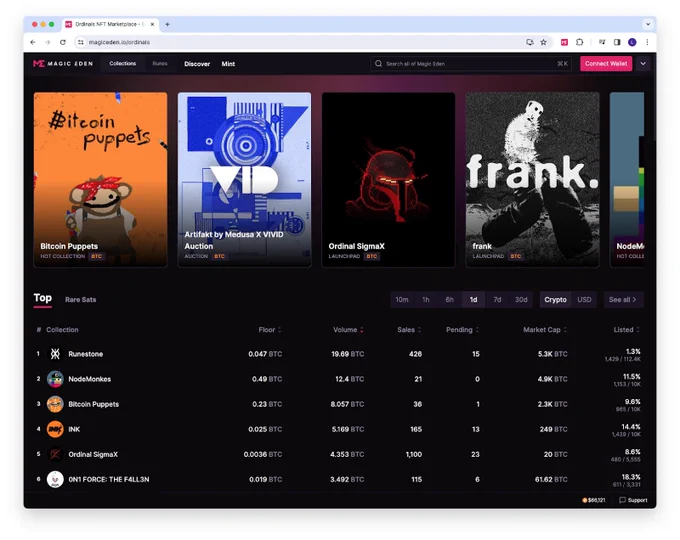The image size is (680, 540).
Task: Open the Magic Eden browser extension icon
Action: pyautogui.click(x=564, y=42)
